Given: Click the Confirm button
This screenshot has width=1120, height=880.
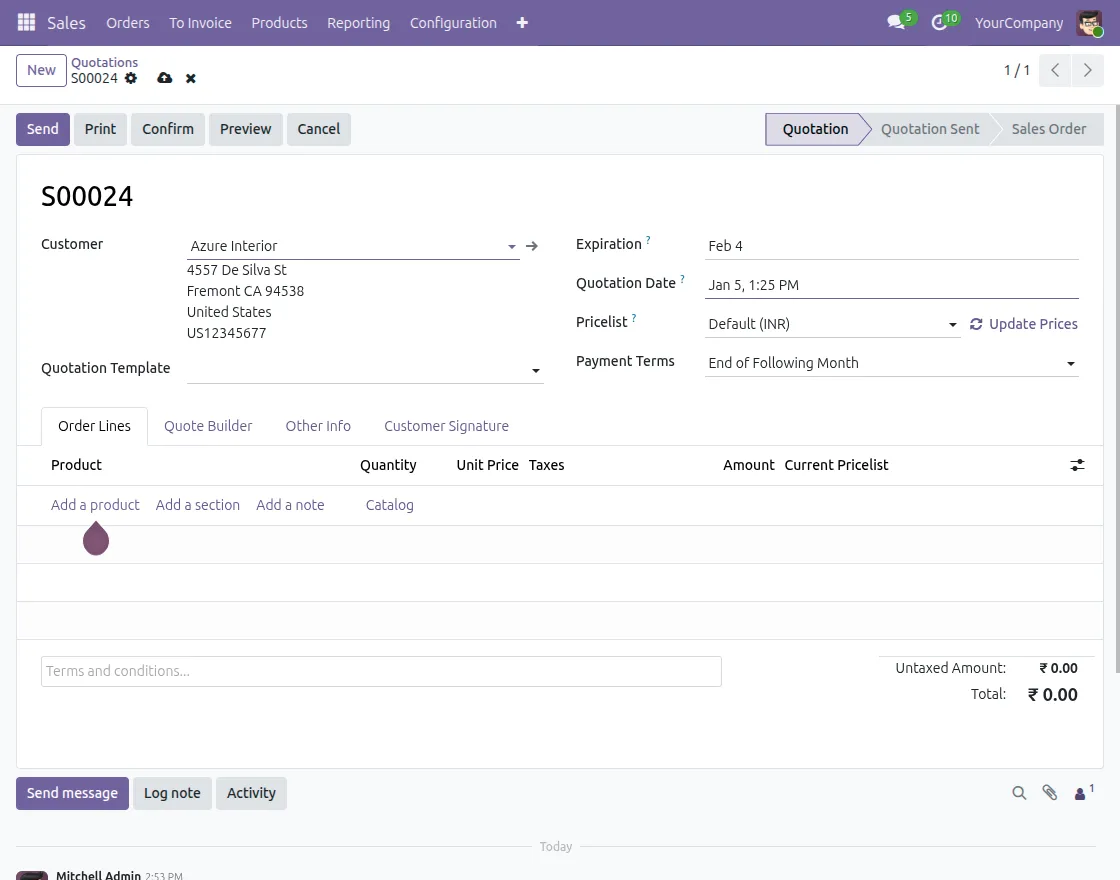Looking at the screenshot, I should click(168, 129).
